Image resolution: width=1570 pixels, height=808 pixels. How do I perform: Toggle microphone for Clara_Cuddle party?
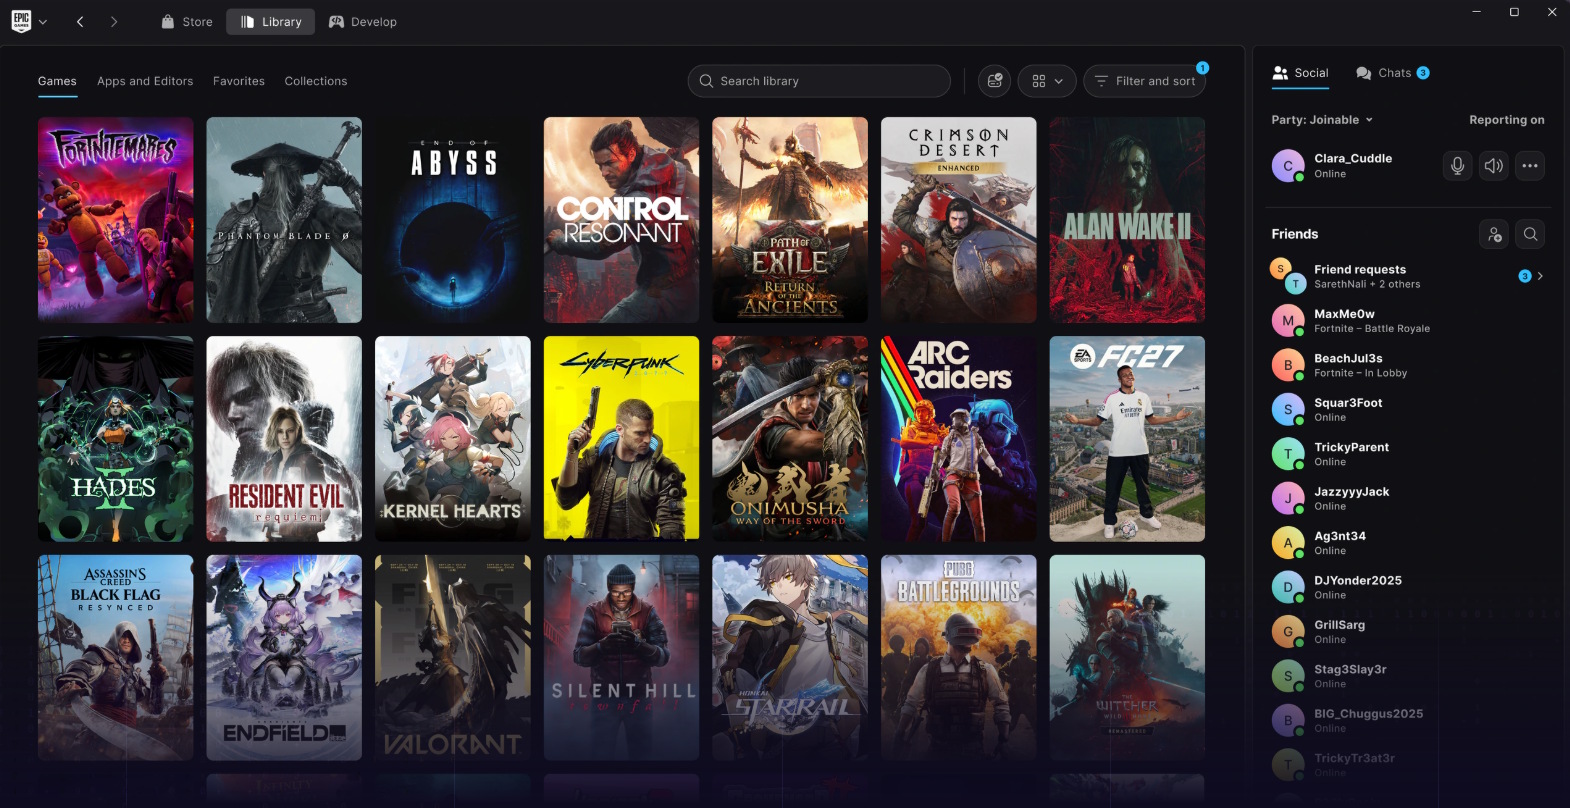(x=1458, y=166)
